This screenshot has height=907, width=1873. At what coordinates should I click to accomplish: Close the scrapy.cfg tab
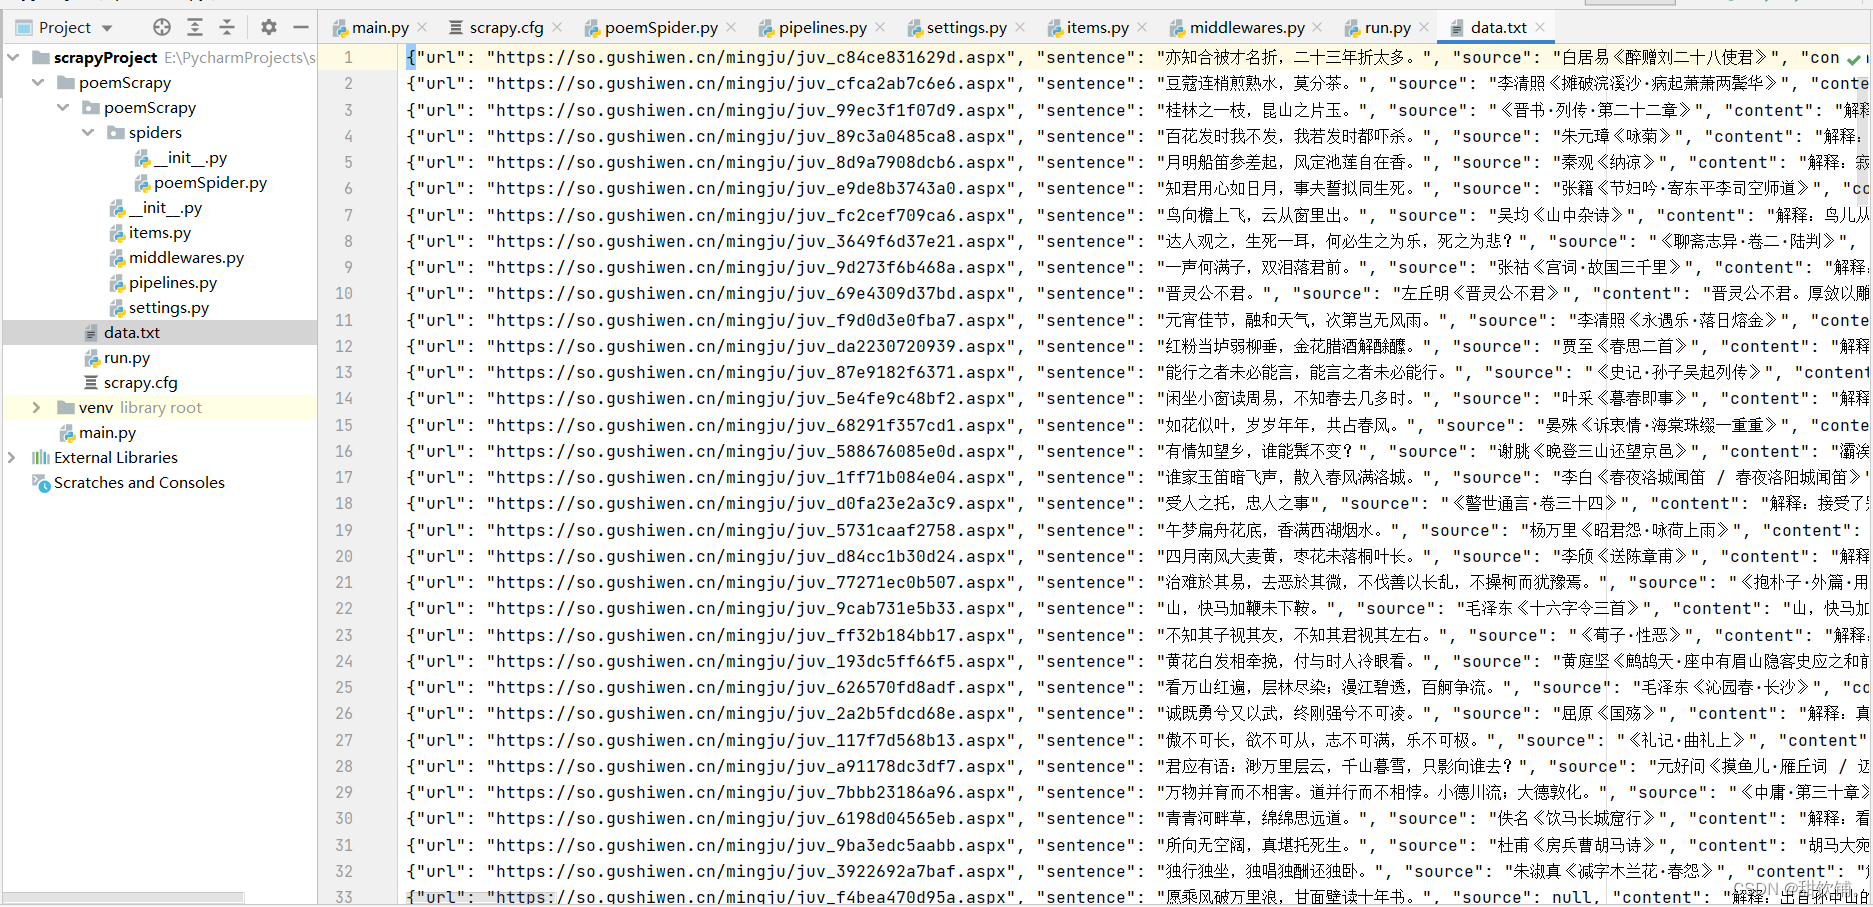[557, 28]
